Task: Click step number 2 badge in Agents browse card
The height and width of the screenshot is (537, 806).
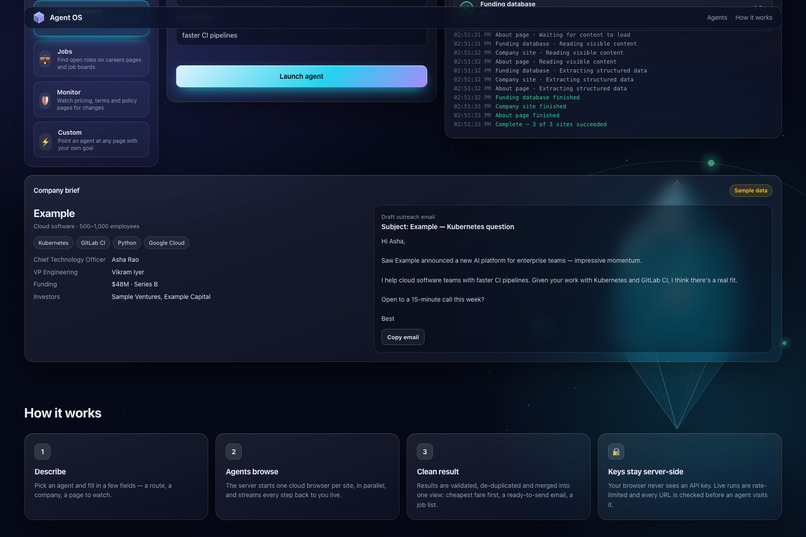Action: (233, 452)
